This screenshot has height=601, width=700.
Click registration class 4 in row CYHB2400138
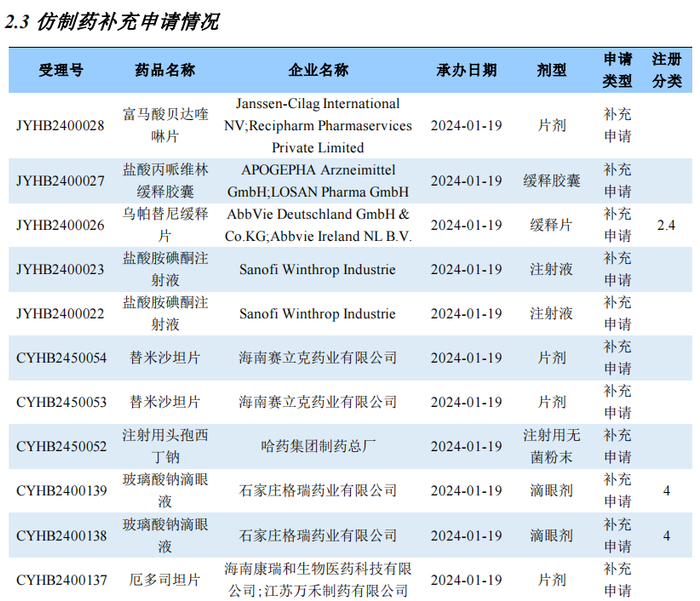(x=667, y=535)
